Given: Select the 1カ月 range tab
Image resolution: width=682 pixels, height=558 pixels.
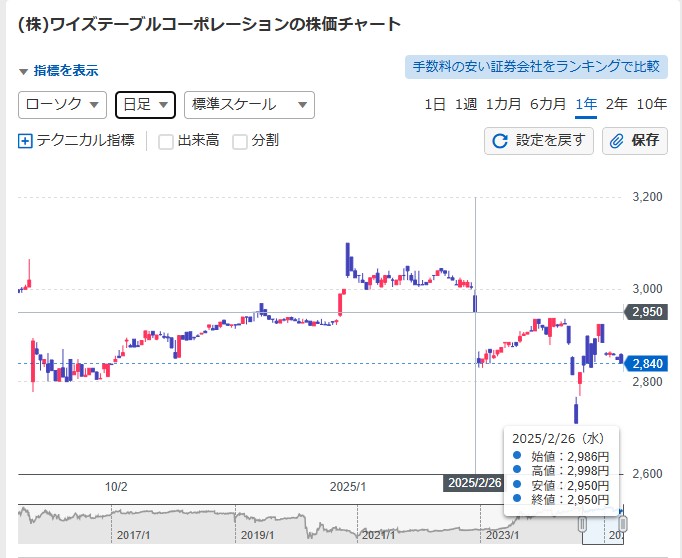Looking at the screenshot, I should (x=503, y=104).
